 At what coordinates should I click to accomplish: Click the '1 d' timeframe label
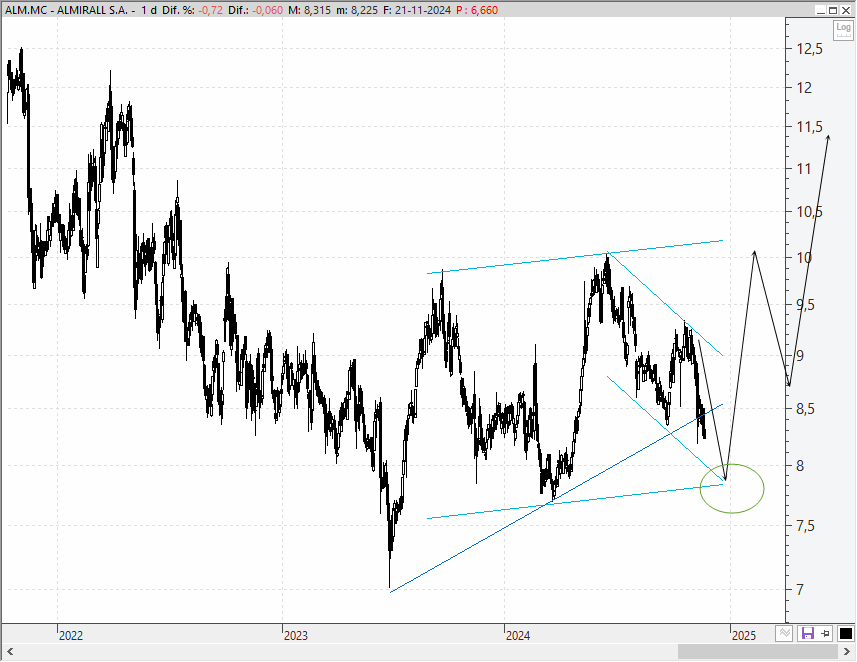(148, 10)
